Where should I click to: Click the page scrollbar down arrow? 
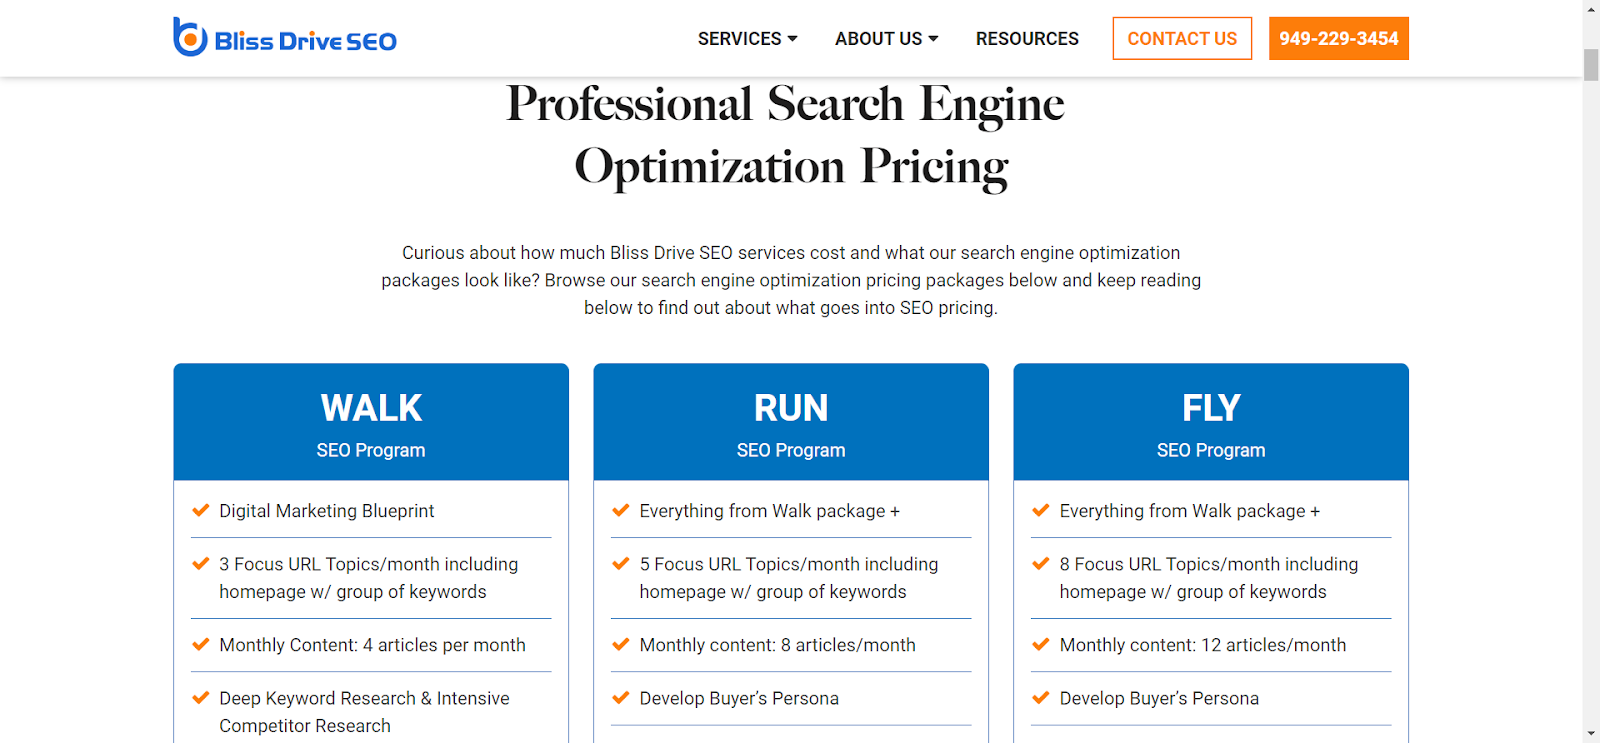coord(1591,734)
